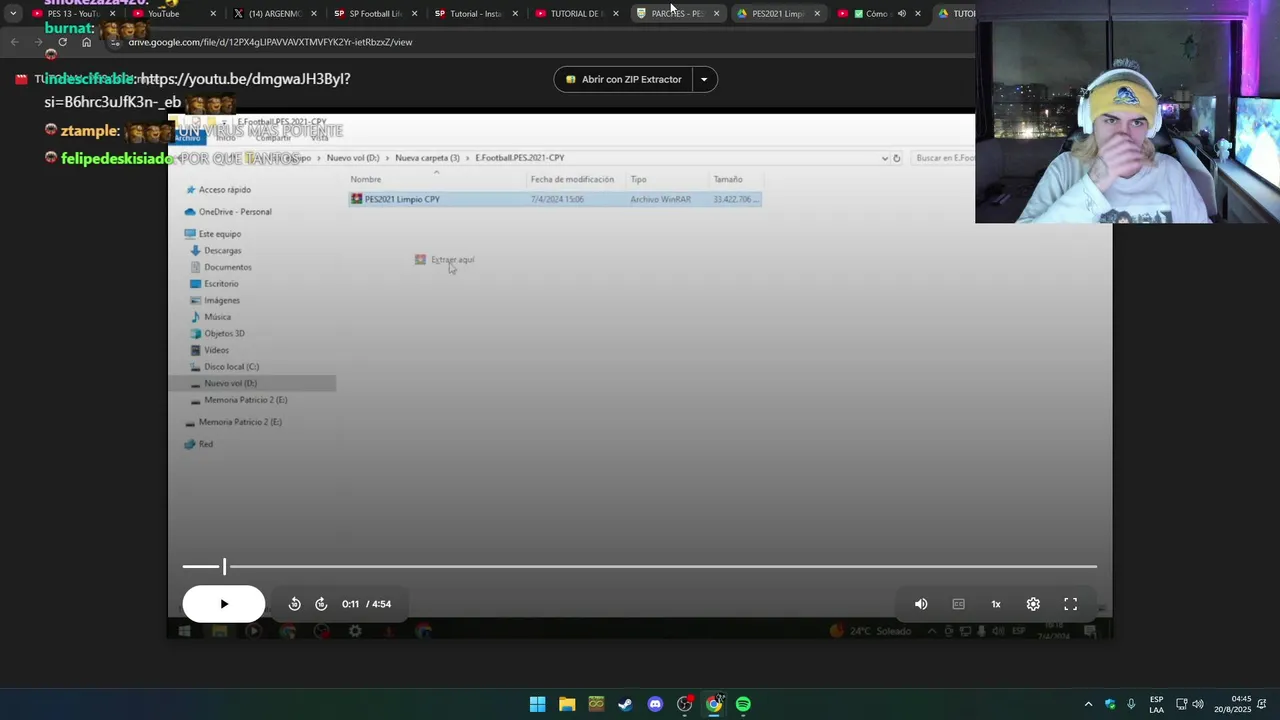Go back in browser history
This screenshot has width=1280, height=720.
[15, 42]
